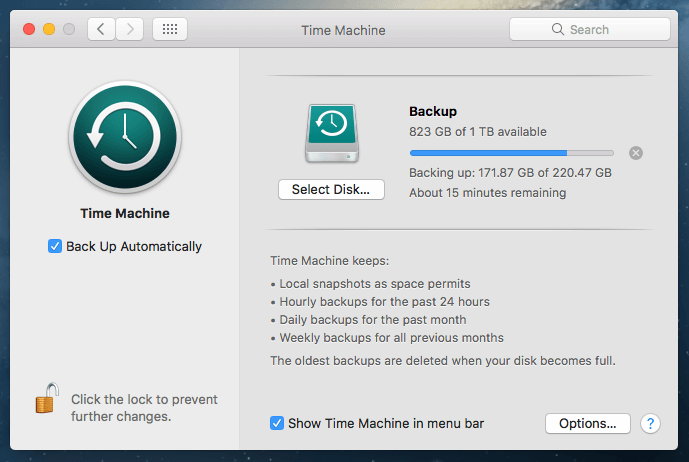Select the Backup disk drive icon

(x=332, y=133)
